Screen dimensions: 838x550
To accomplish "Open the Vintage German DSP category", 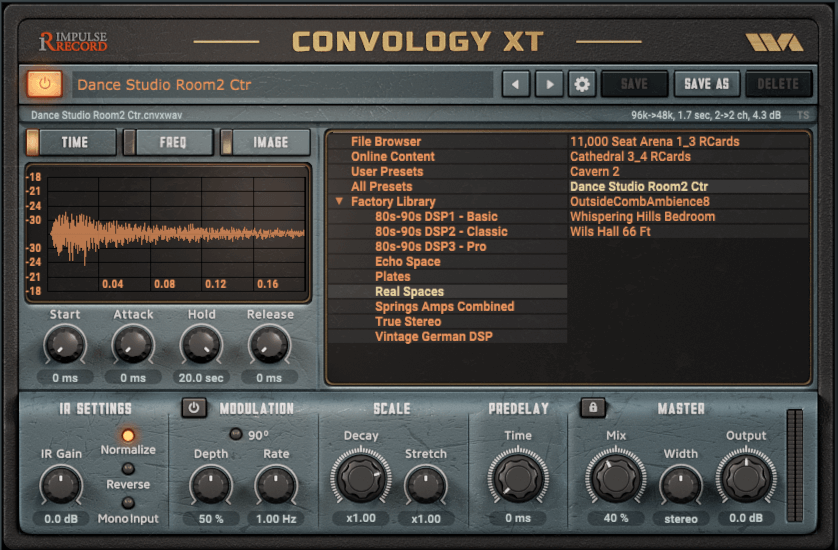I will click(433, 337).
